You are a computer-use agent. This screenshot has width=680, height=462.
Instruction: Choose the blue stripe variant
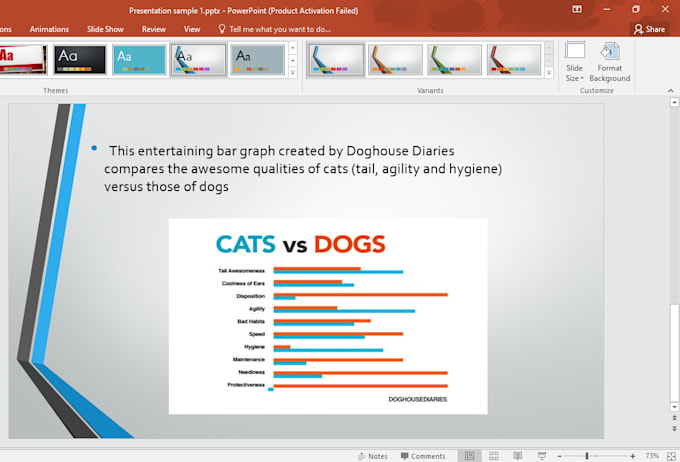(x=336, y=59)
